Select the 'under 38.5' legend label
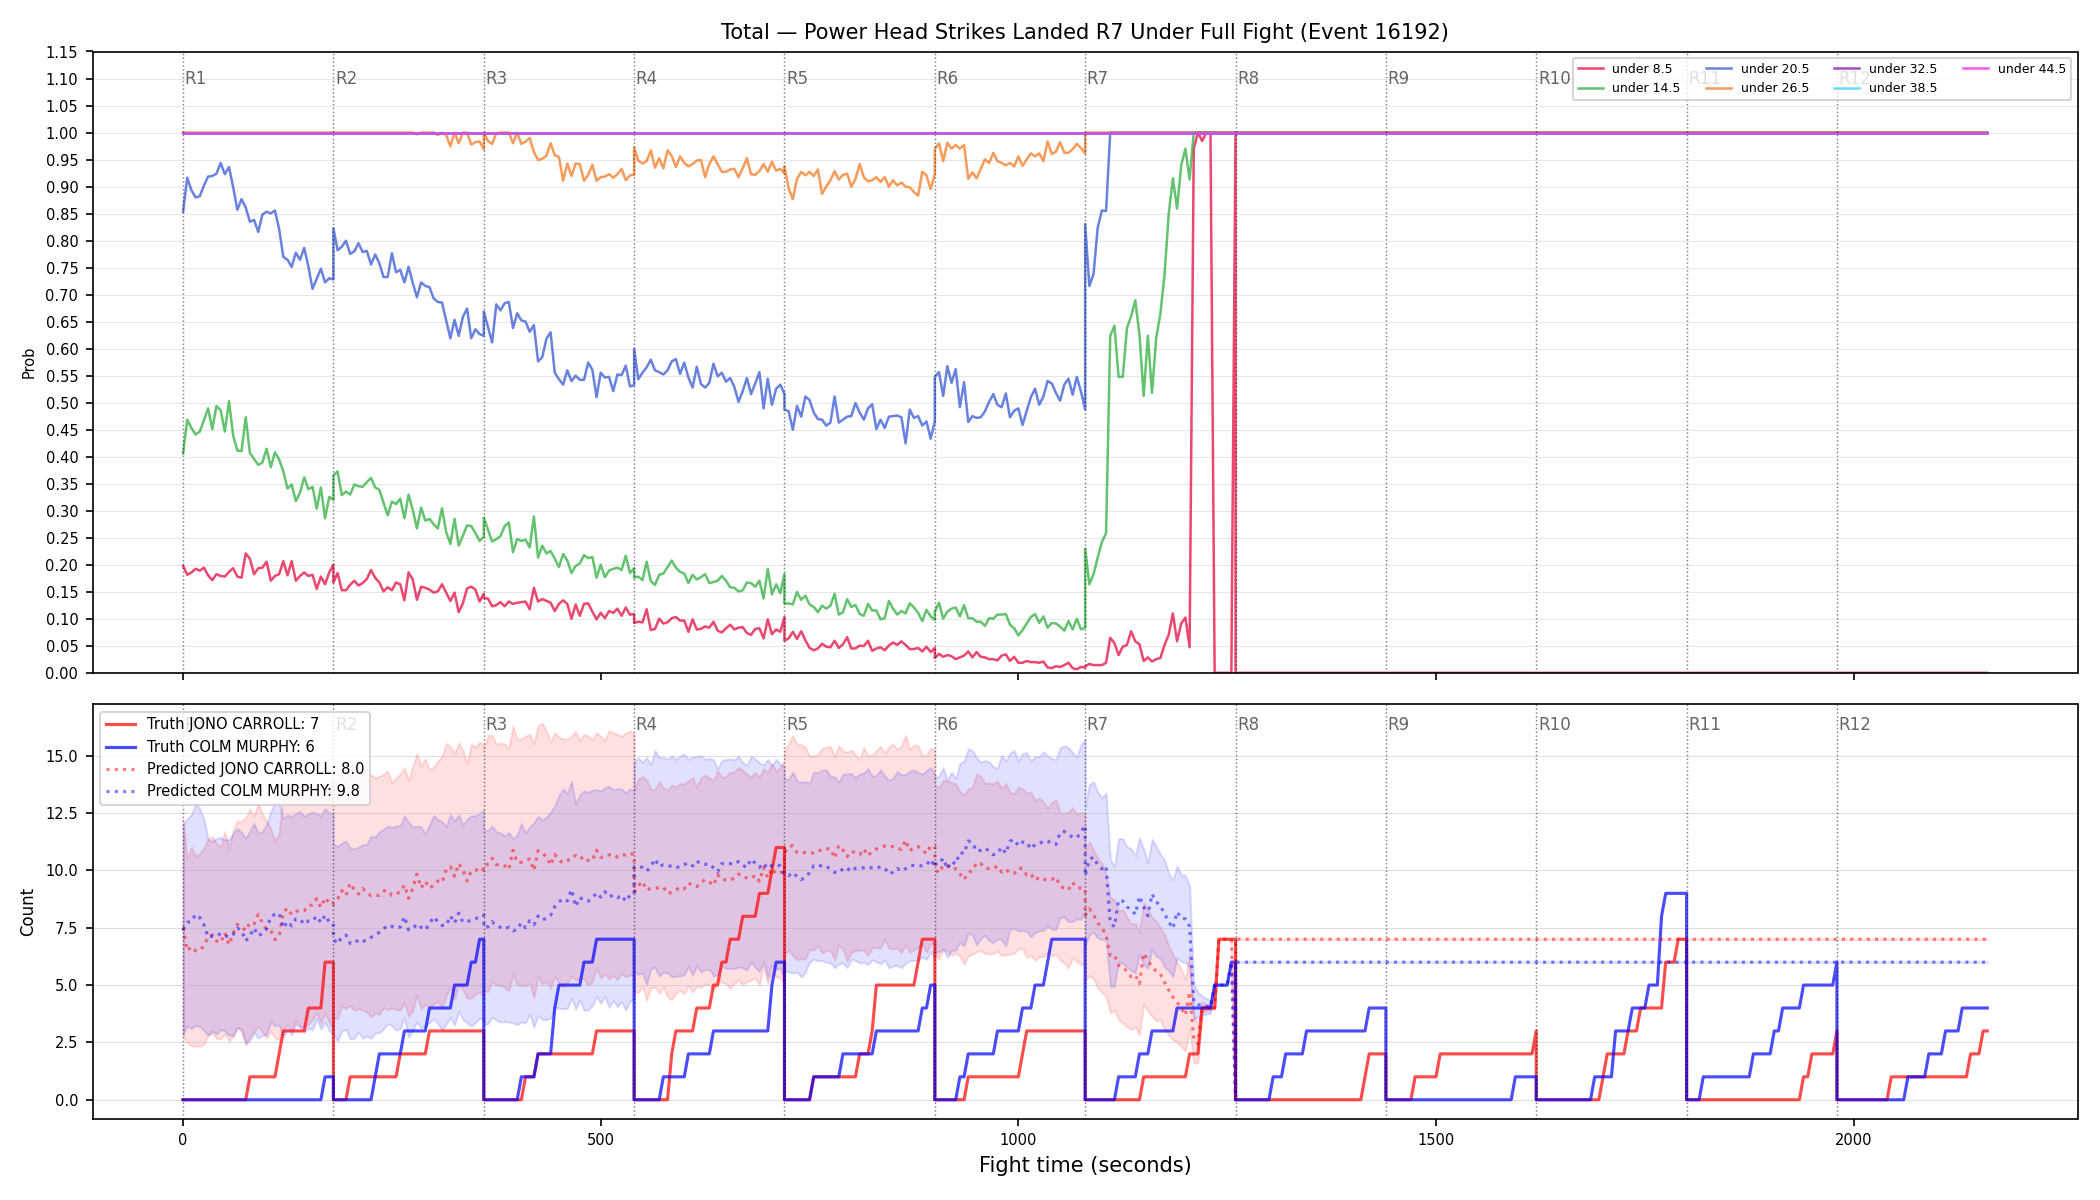2100x1200 pixels. tap(1902, 88)
